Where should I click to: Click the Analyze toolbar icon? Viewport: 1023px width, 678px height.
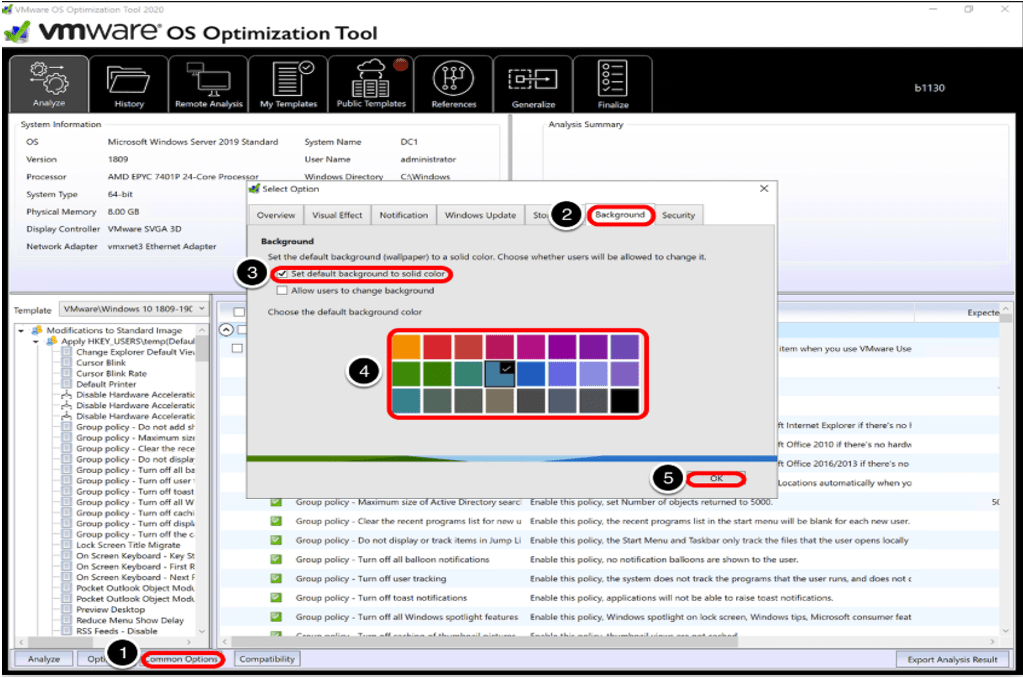pos(48,84)
